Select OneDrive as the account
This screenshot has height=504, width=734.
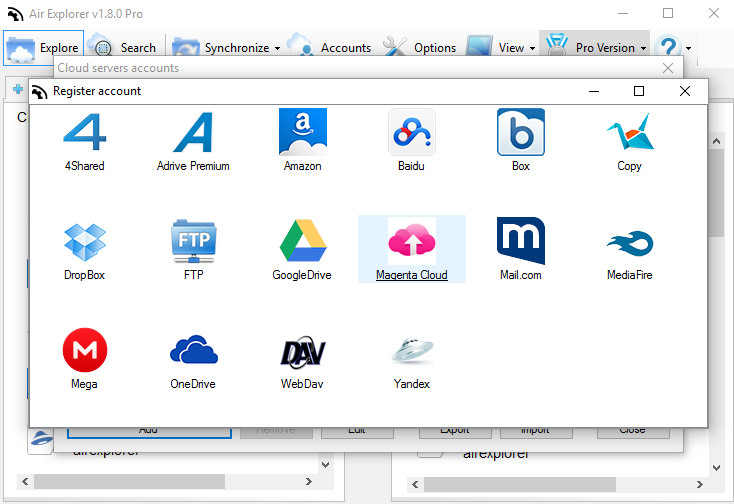(x=193, y=350)
